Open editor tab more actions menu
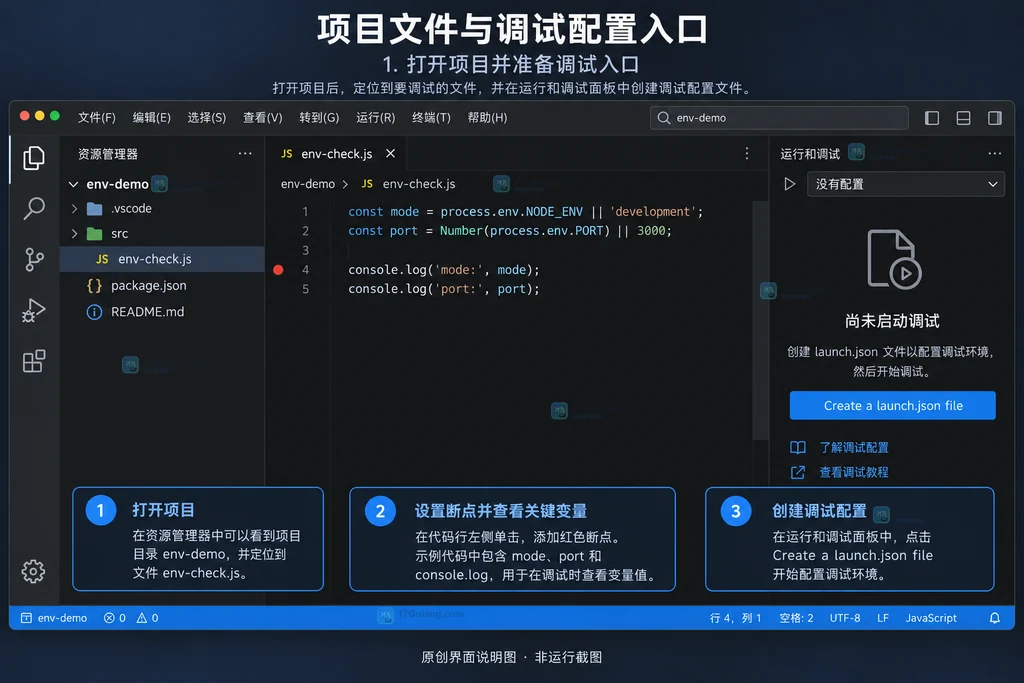This screenshot has height=683, width=1024. click(x=746, y=153)
